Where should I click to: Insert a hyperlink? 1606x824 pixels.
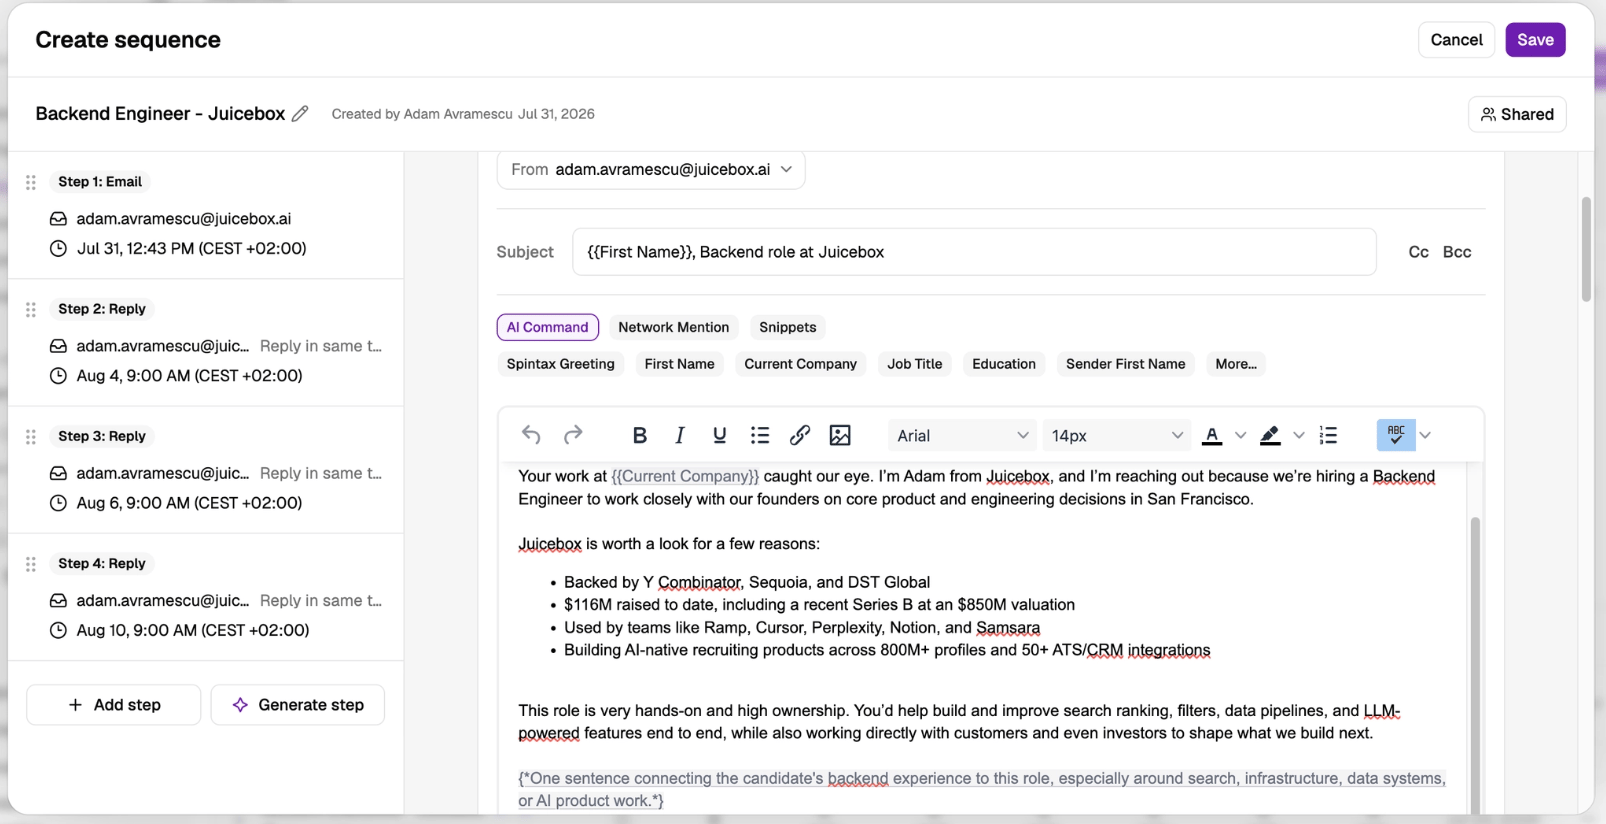(800, 435)
